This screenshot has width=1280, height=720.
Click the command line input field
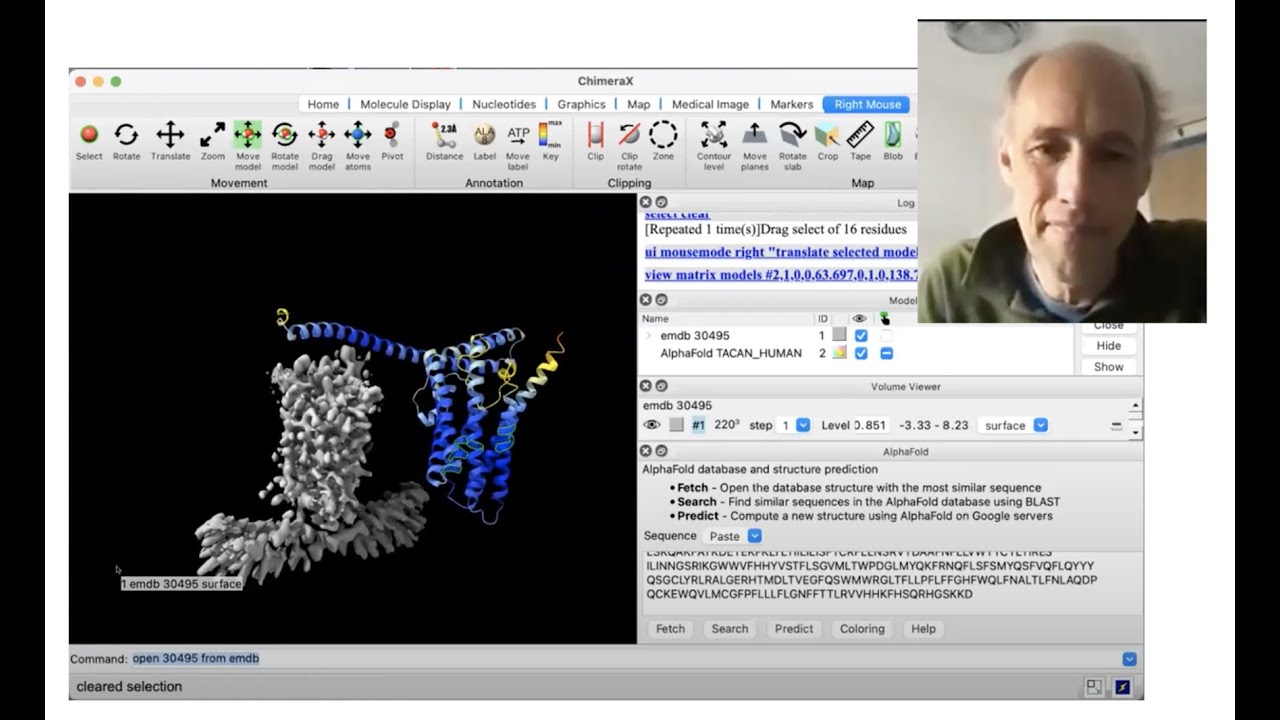[x=625, y=659]
